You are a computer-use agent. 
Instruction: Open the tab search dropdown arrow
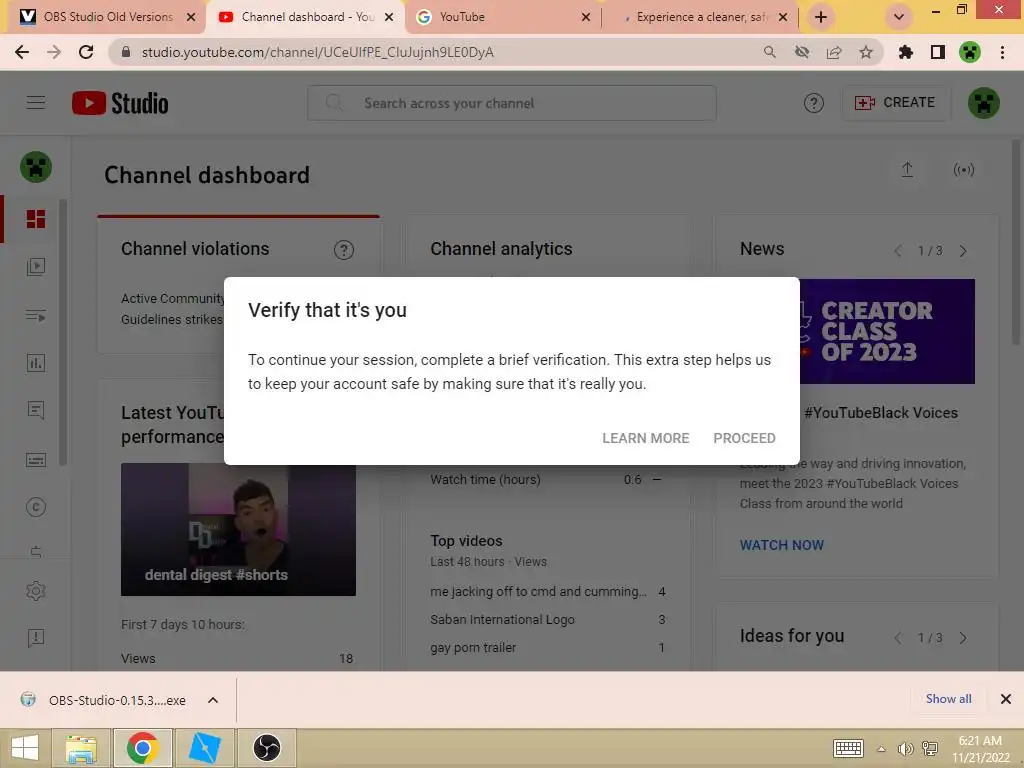tap(899, 17)
